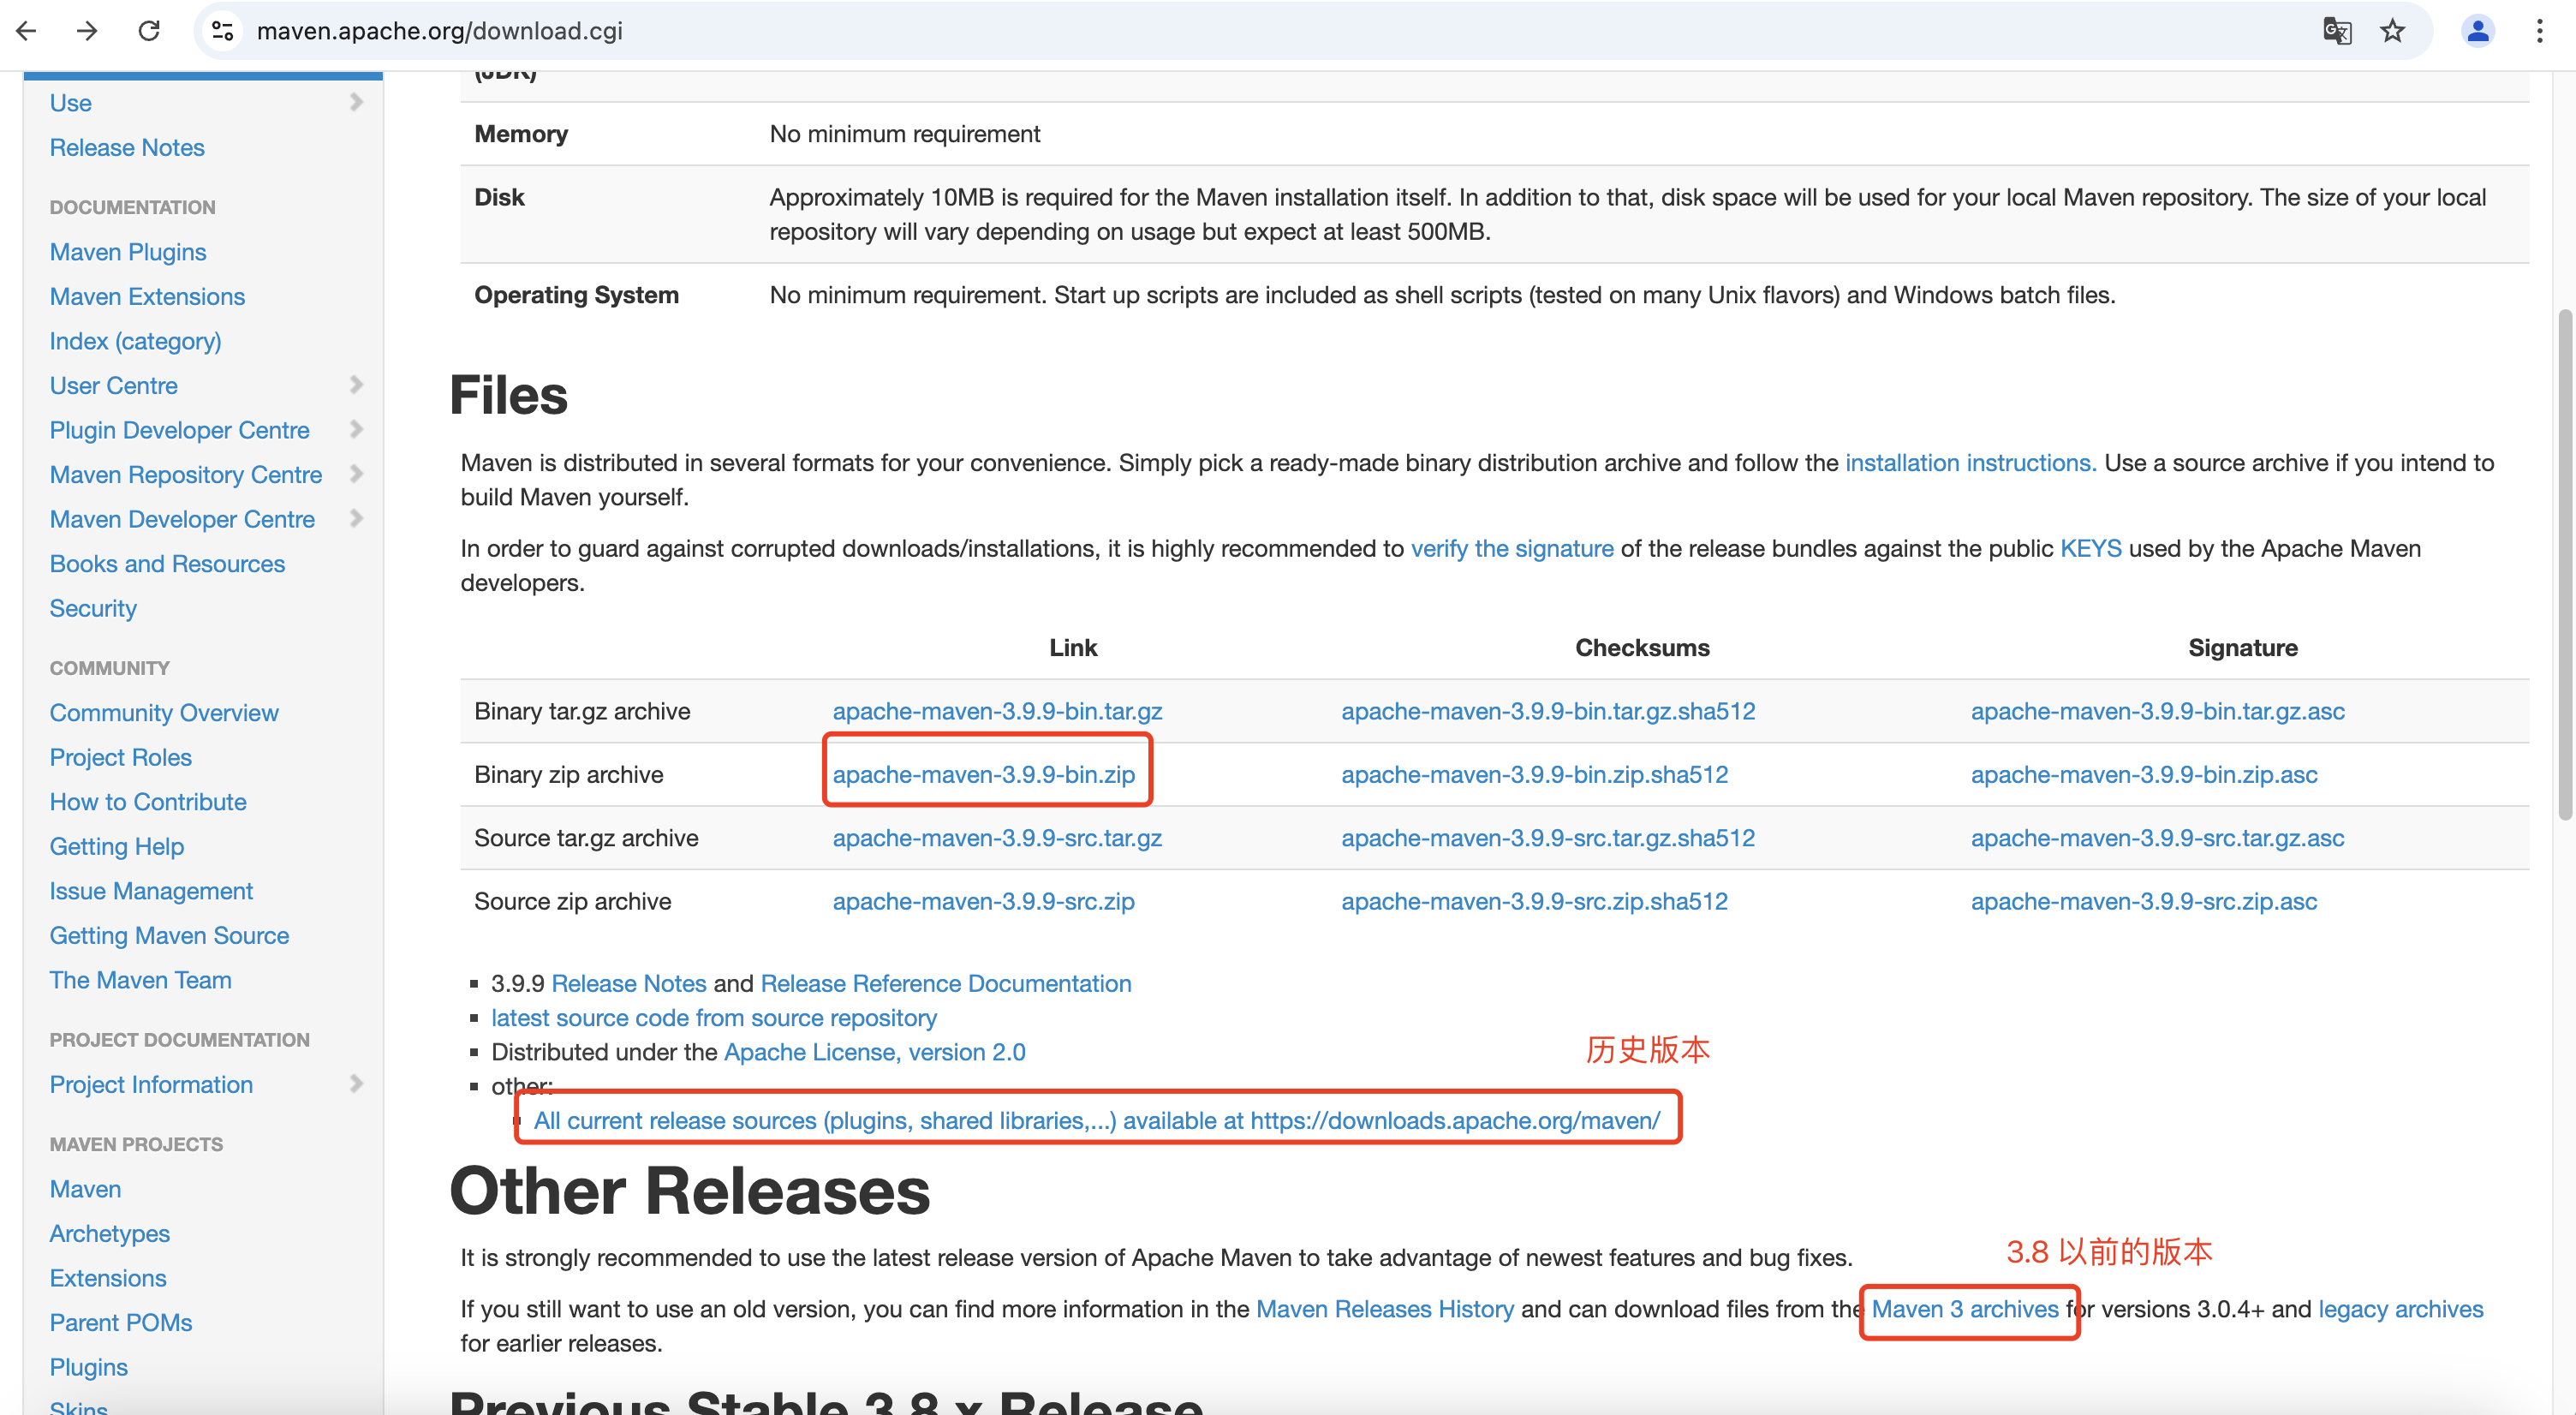This screenshot has height=1415, width=2576.
Task: Follow the verify the signature link
Action: pos(1512,549)
